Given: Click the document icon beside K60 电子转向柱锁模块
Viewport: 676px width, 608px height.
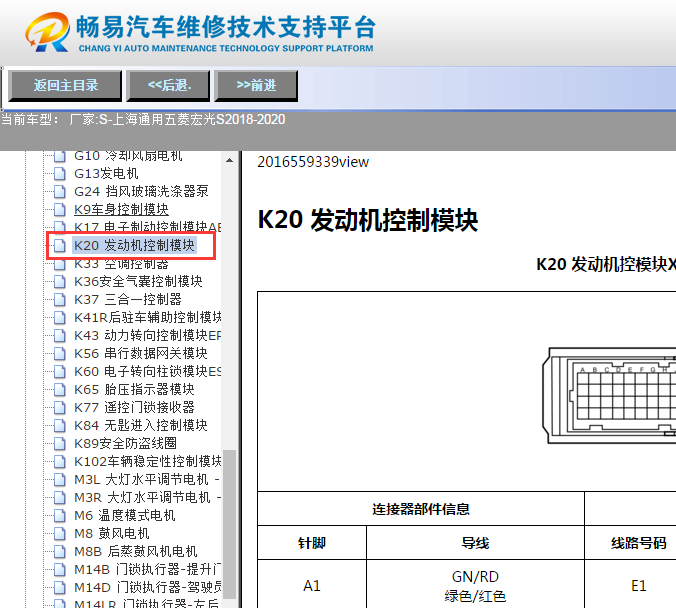Looking at the screenshot, I should (x=60, y=371).
